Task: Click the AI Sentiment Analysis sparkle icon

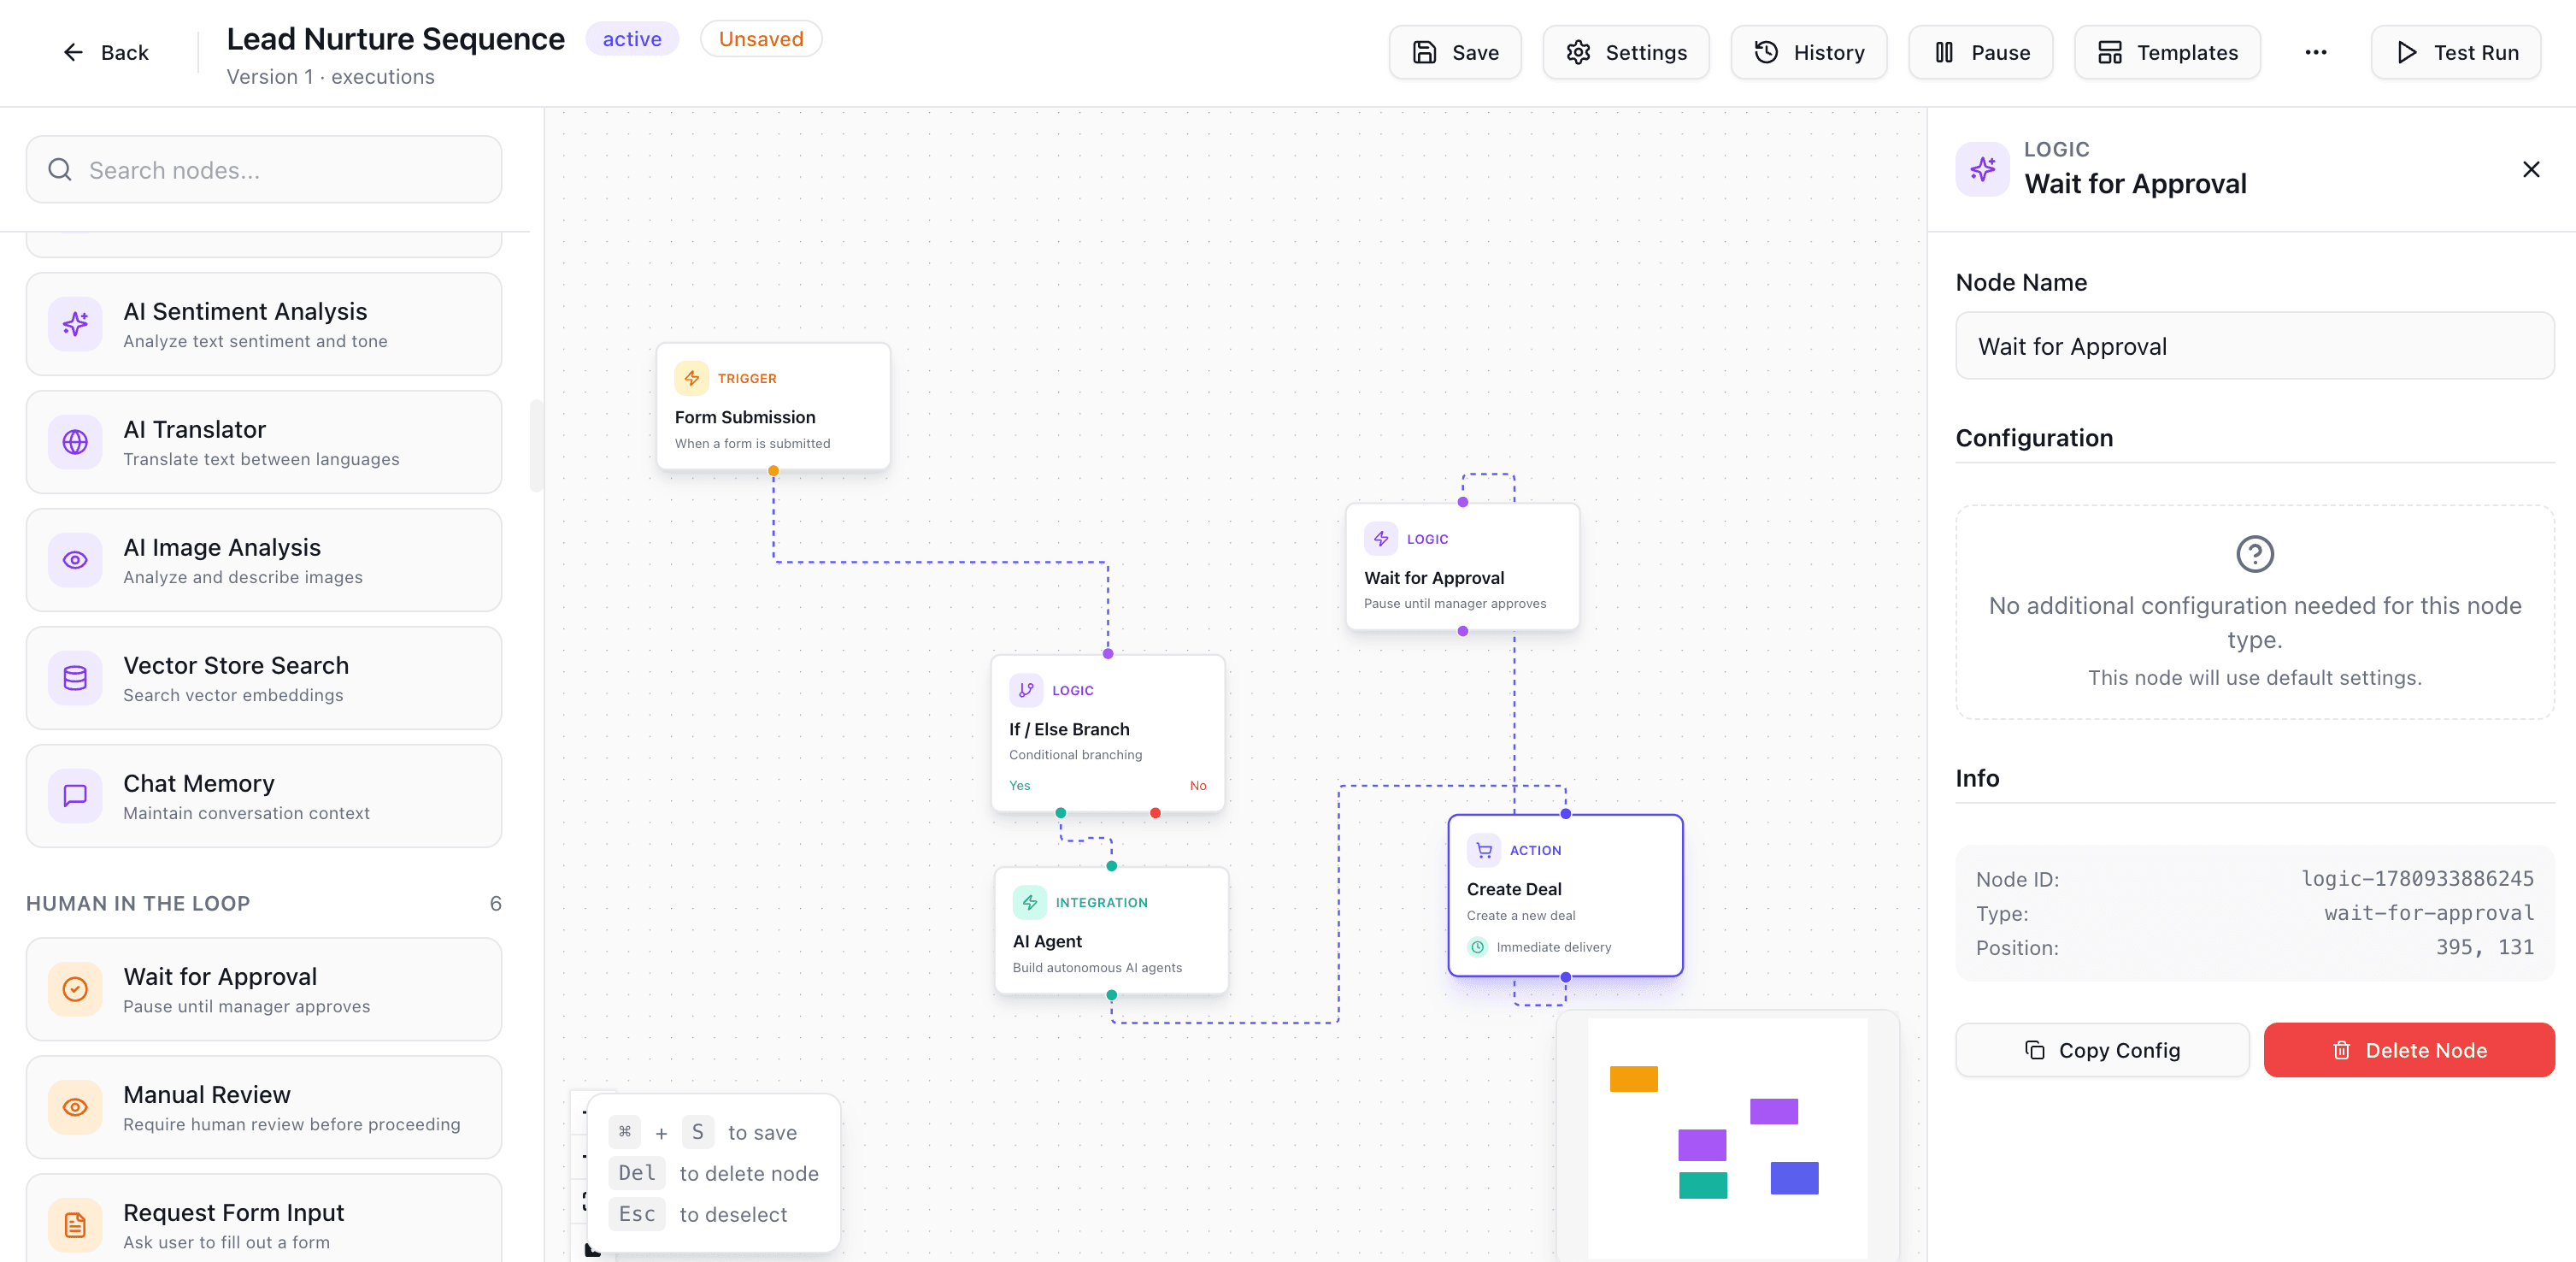Action: point(75,324)
